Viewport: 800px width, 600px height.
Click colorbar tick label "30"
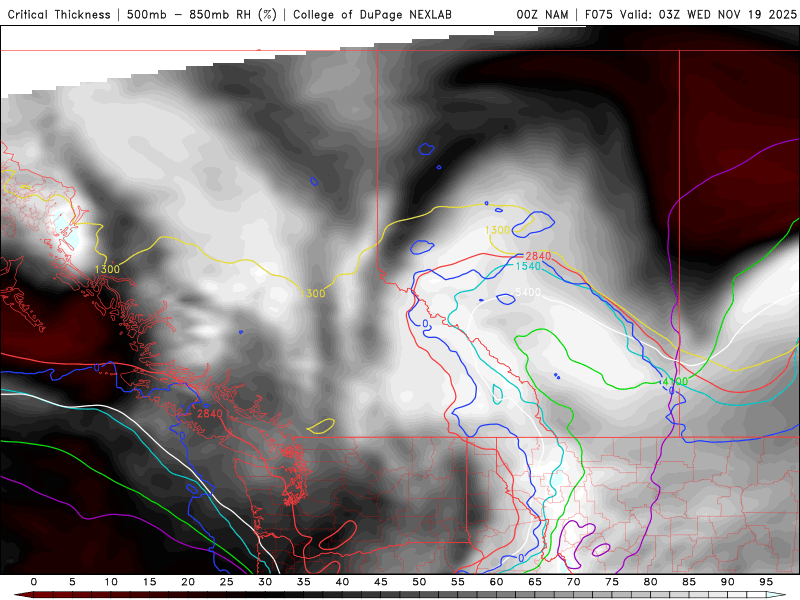[265, 582]
